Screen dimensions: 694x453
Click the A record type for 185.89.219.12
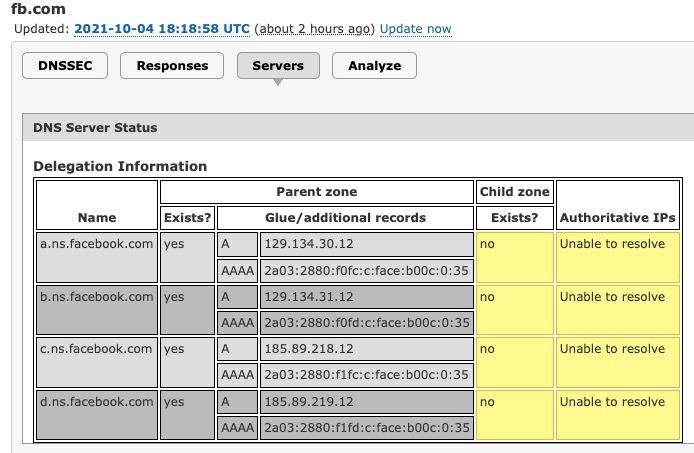click(x=237, y=402)
